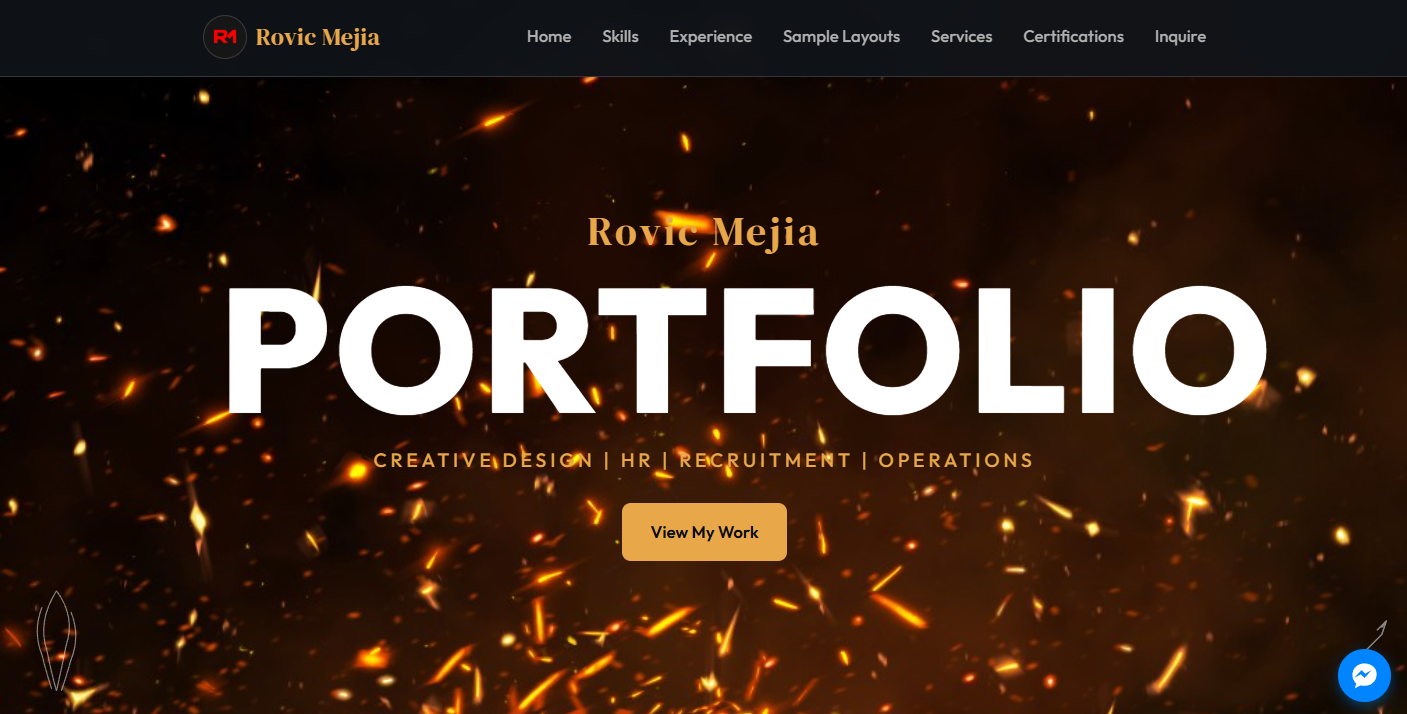Screen dimensions: 1407x714
Task: Click the RECRUITMENT word in tagline
Action: (765, 461)
